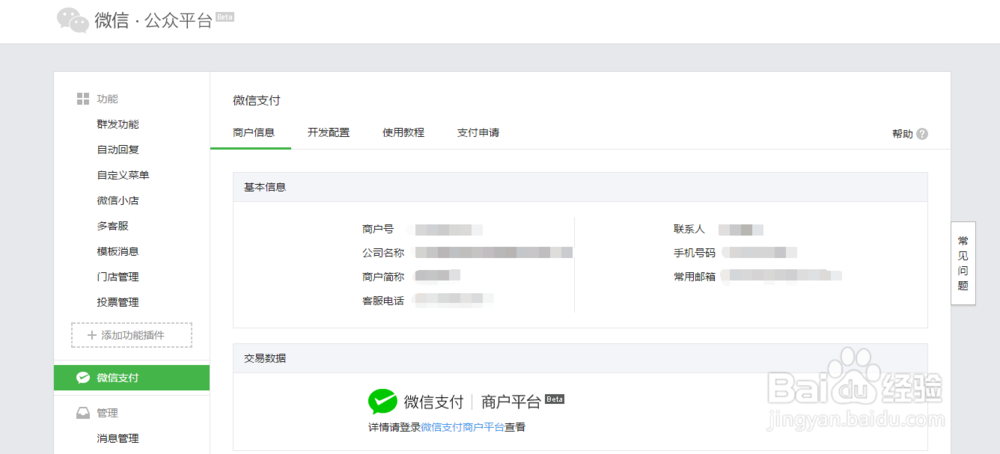Click the Beta badge next to 公众平台
Screen dimensions: 1000x454
pyautogui.click(x=225, y=17)
